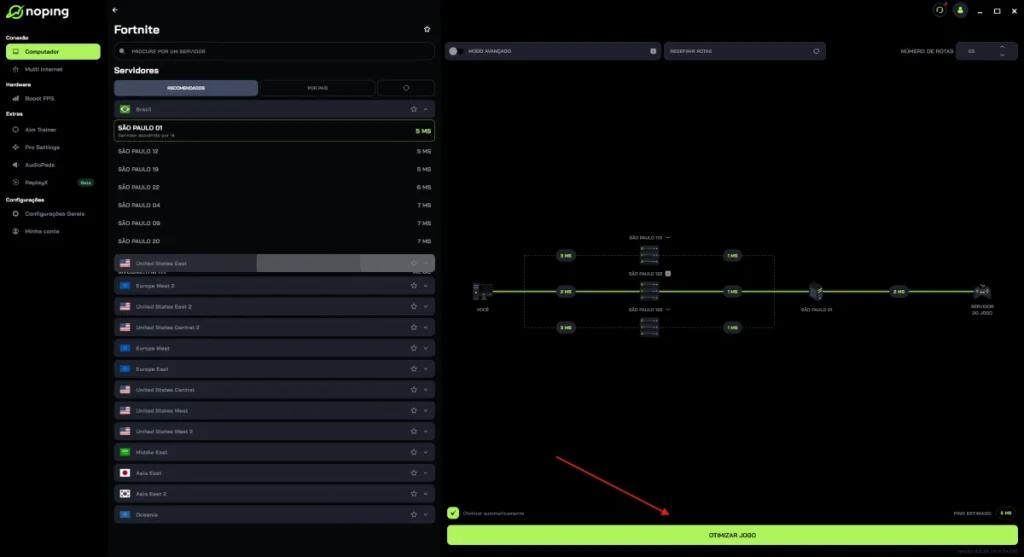Open Pro Settings in the sidebar

click(42, 148)
